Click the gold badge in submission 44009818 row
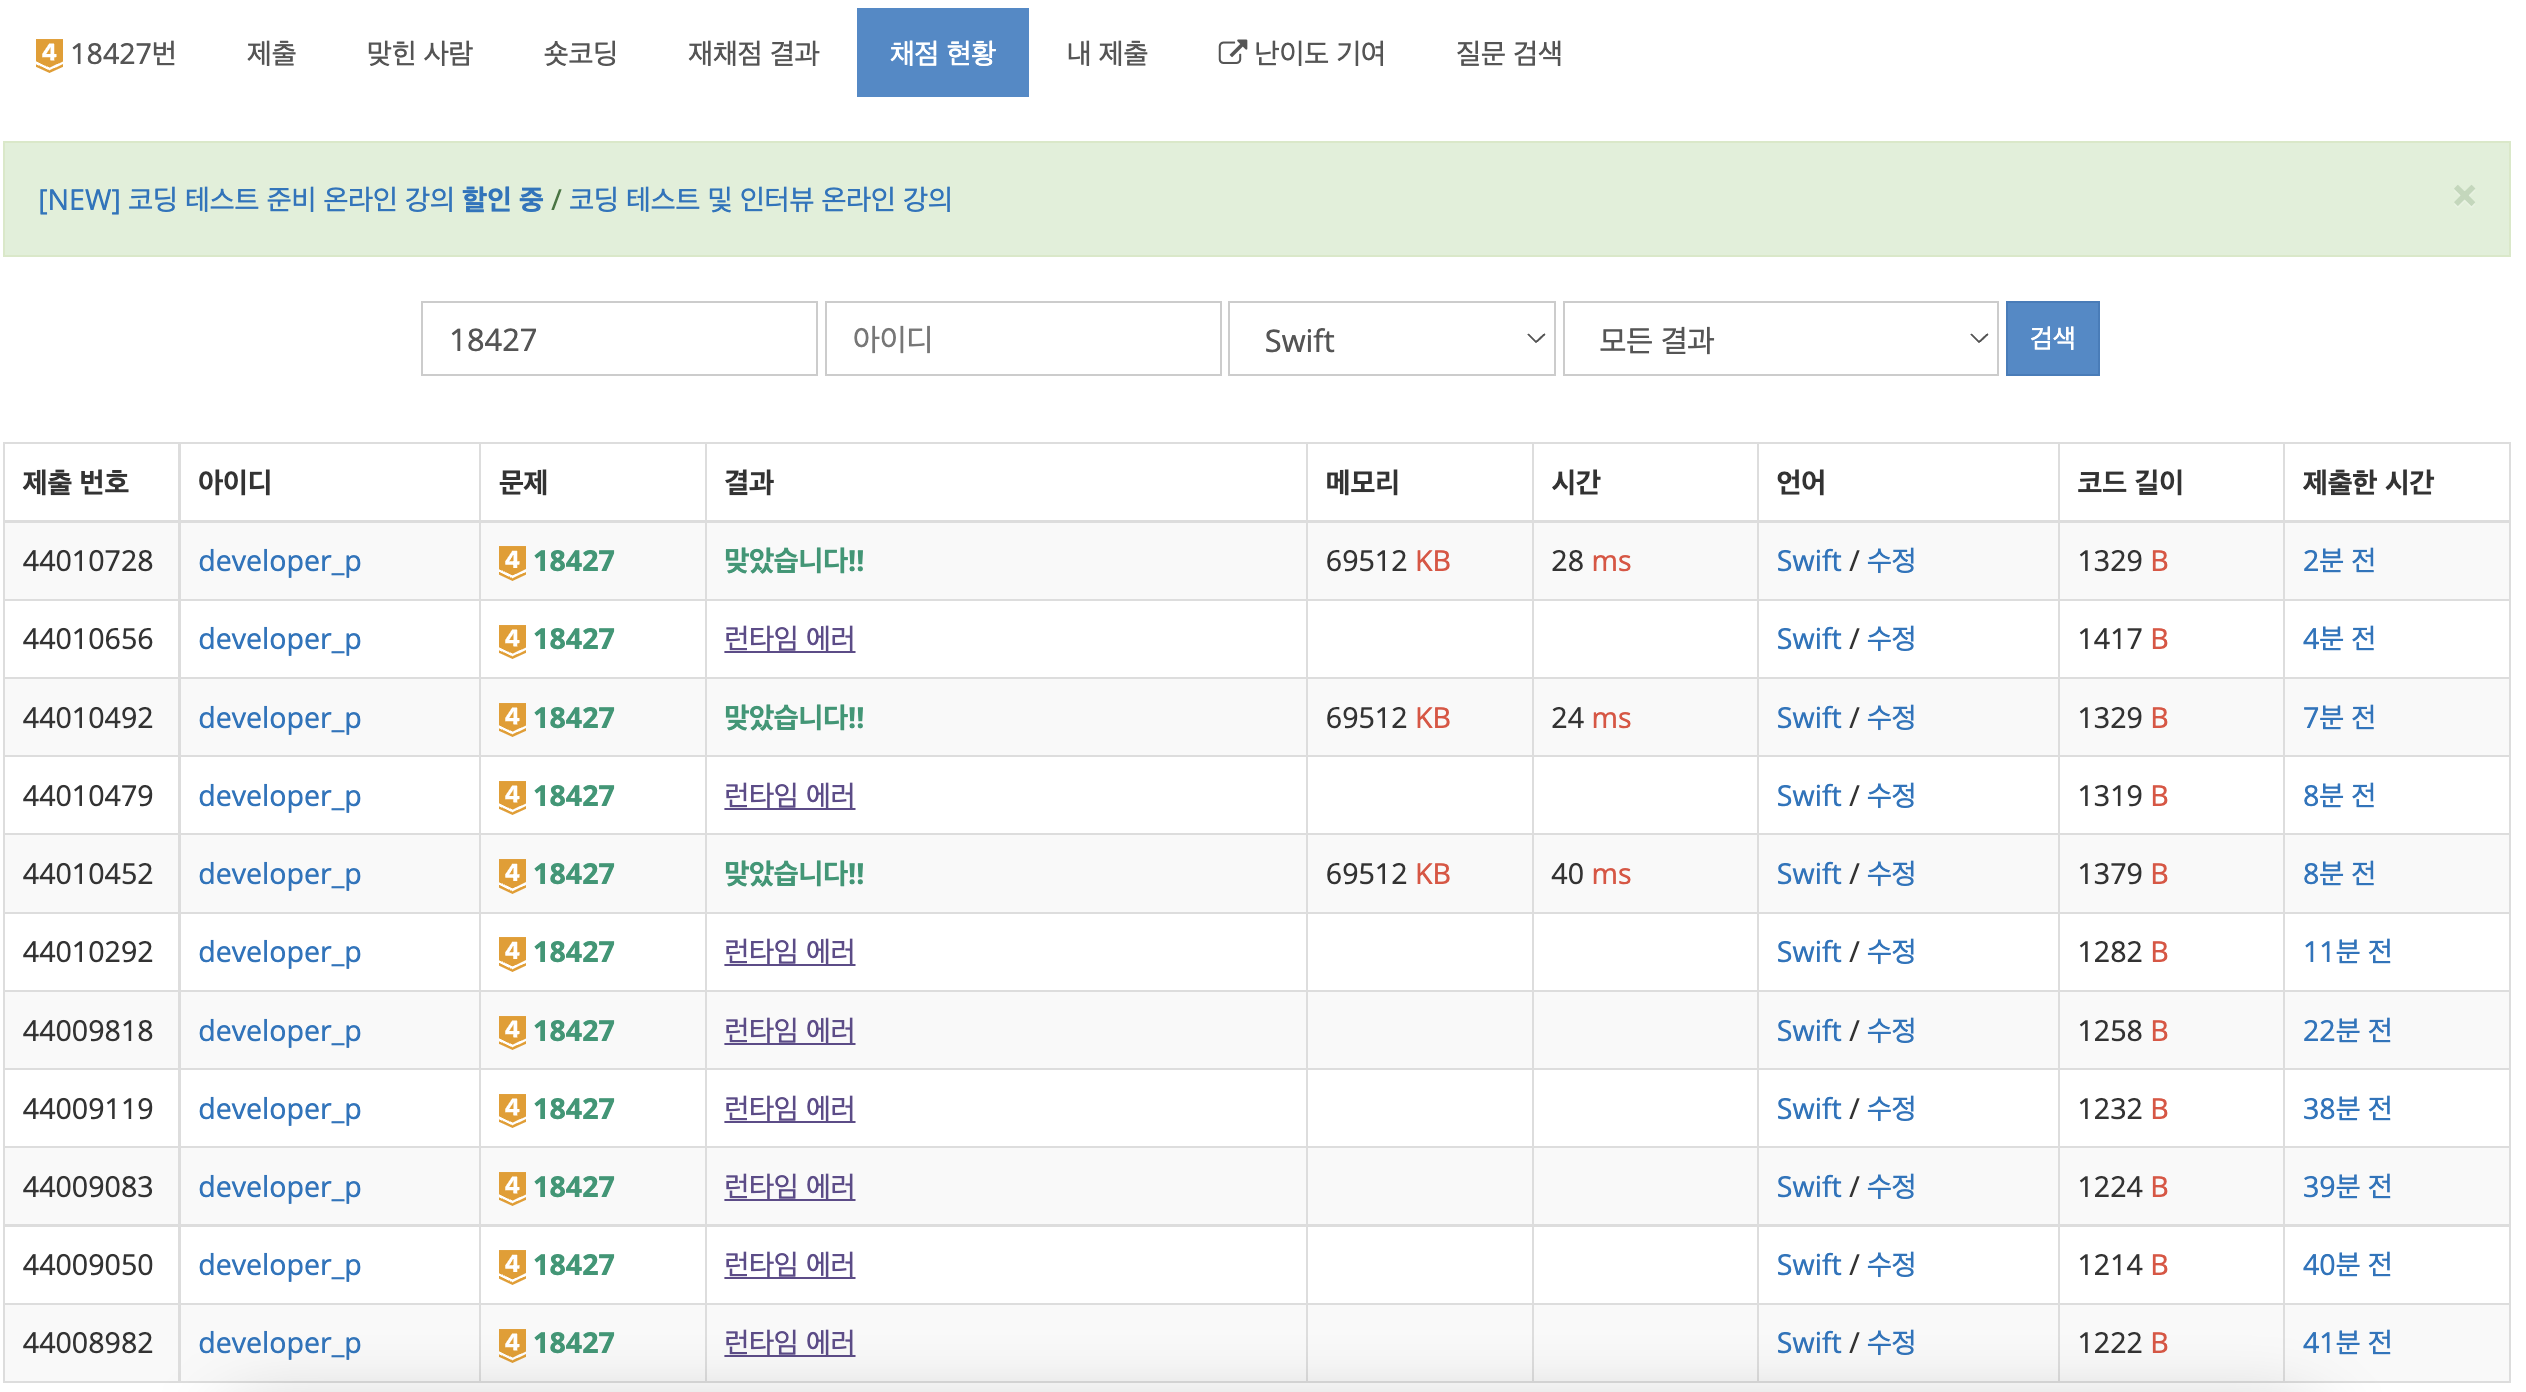 click(x=512, y=1031)
